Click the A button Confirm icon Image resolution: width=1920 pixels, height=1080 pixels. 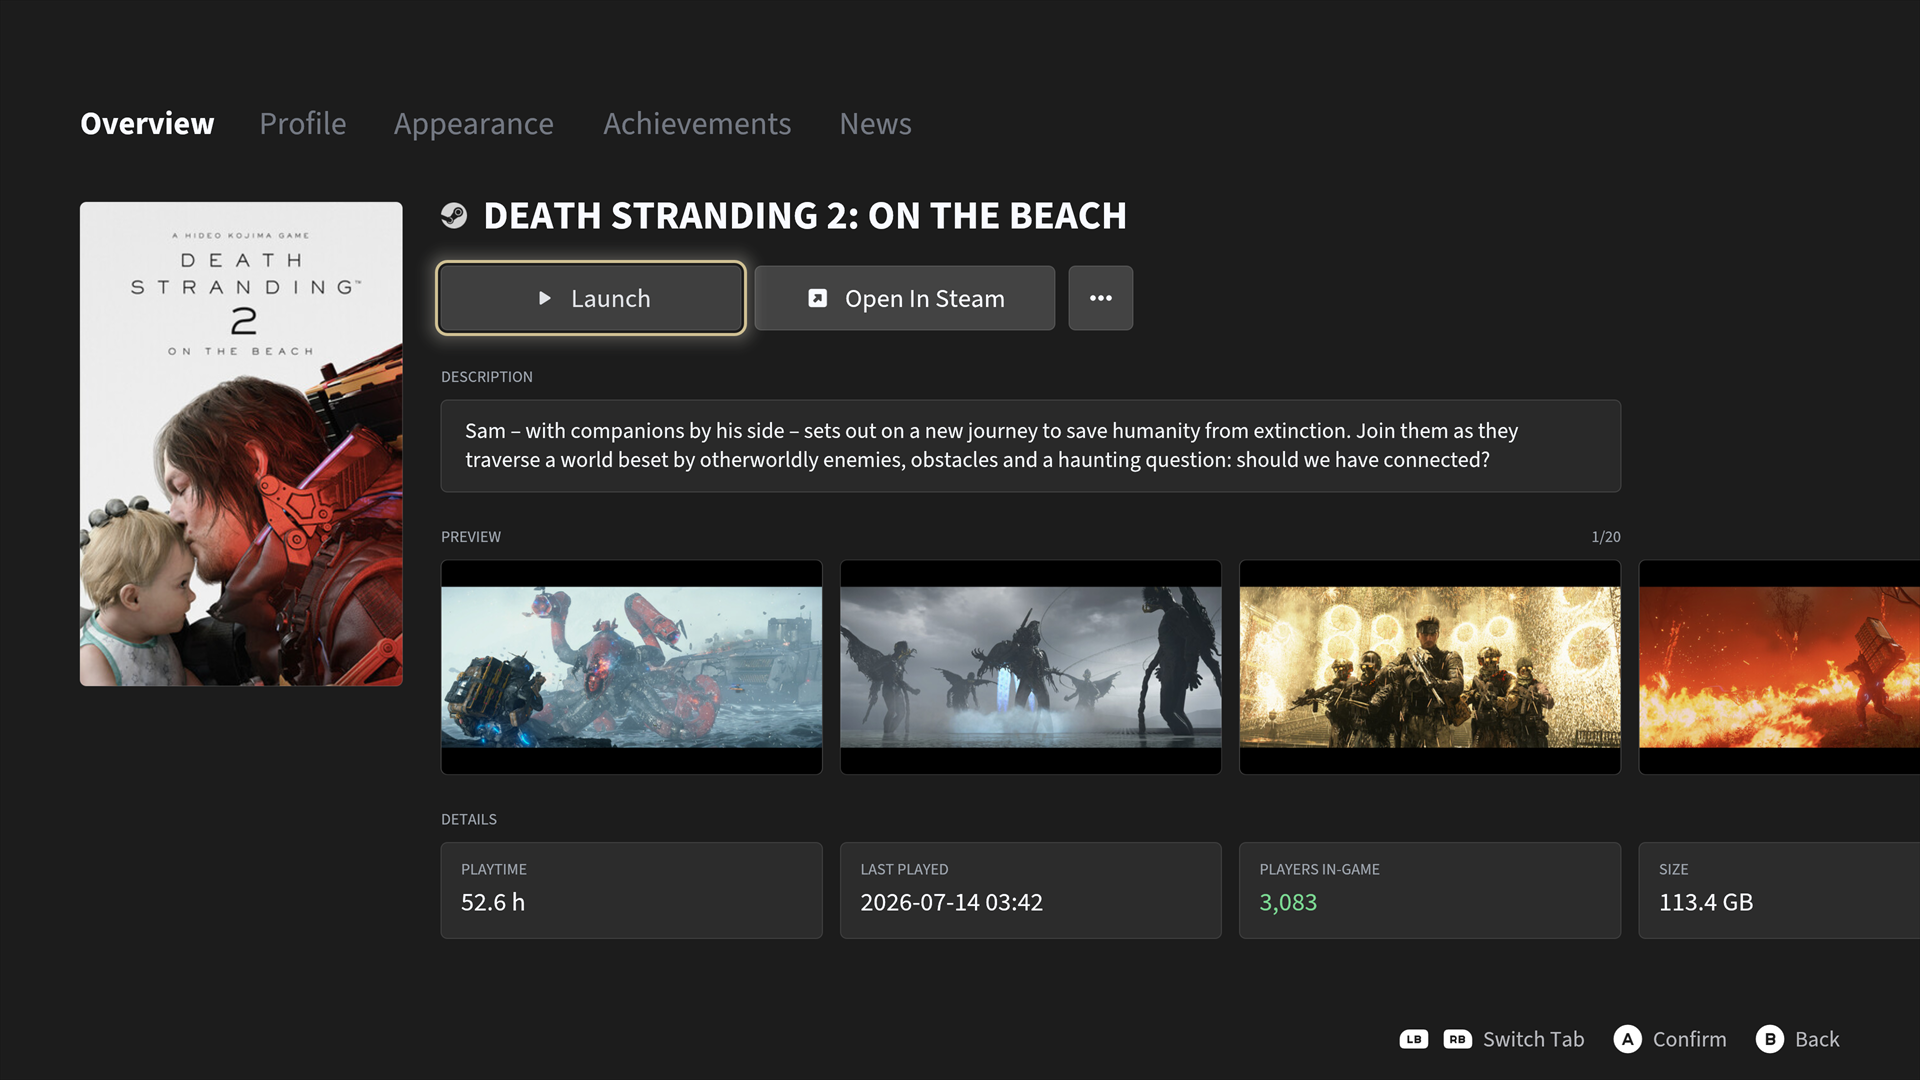1628,1039
